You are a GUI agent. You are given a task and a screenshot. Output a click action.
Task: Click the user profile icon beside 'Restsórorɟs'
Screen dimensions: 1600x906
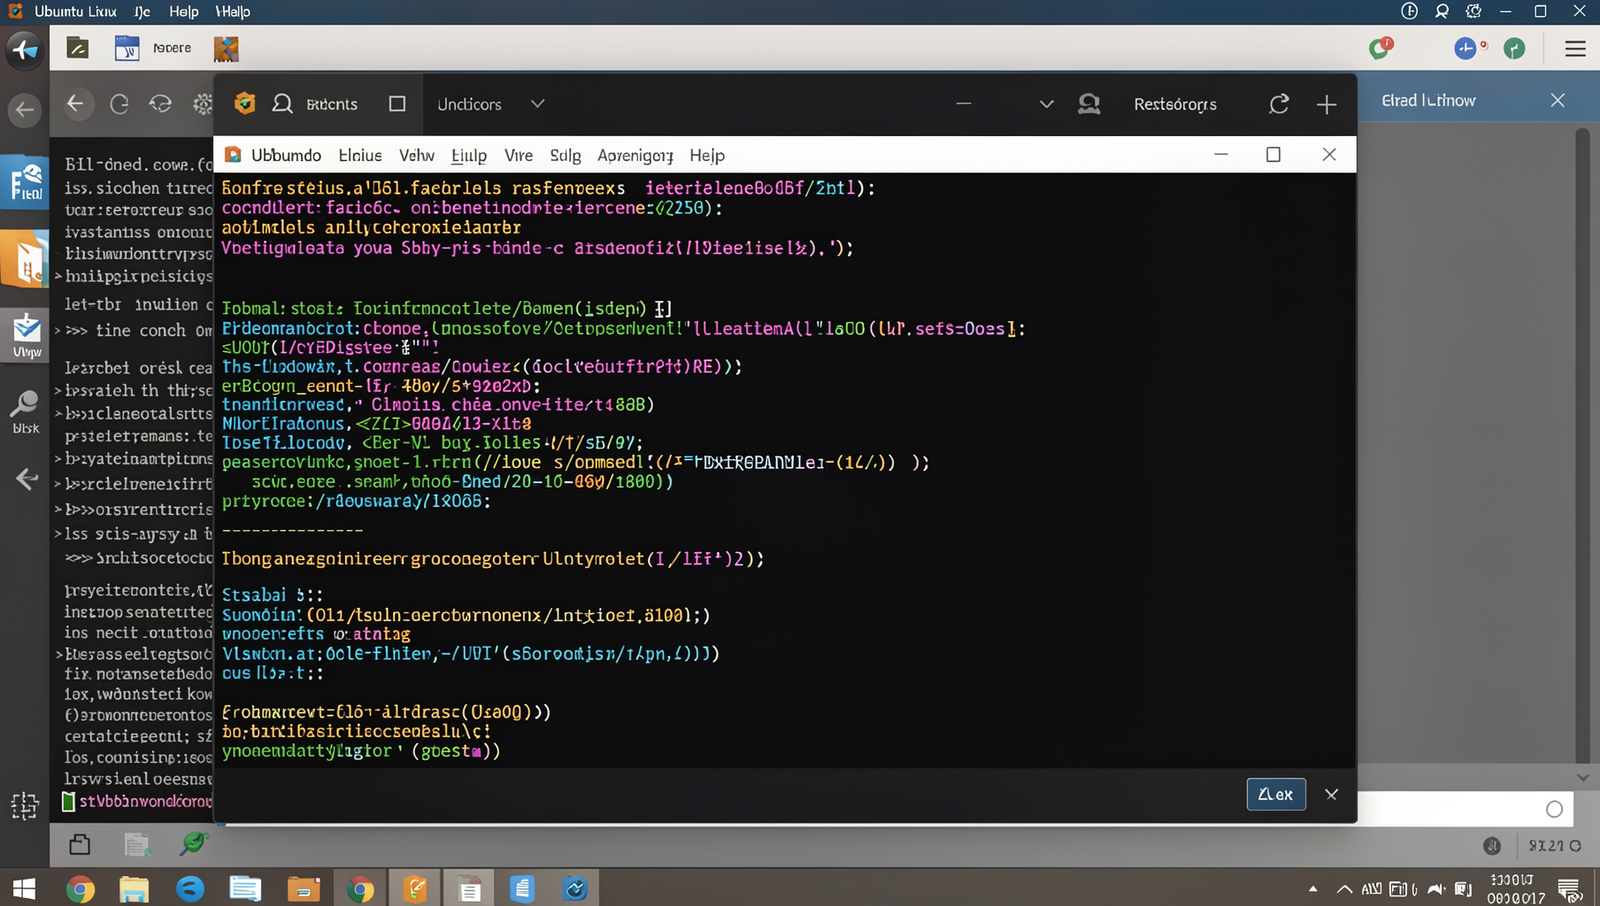coord(1089,103)
